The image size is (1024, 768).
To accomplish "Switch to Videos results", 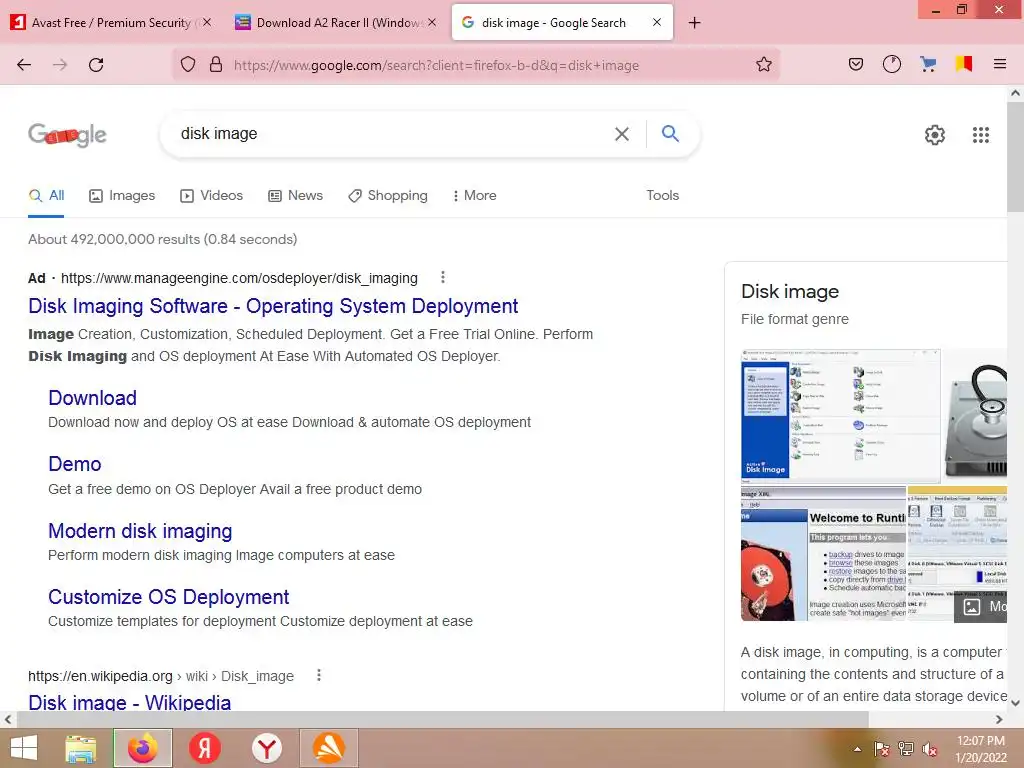I will click(x=212, y=195).
